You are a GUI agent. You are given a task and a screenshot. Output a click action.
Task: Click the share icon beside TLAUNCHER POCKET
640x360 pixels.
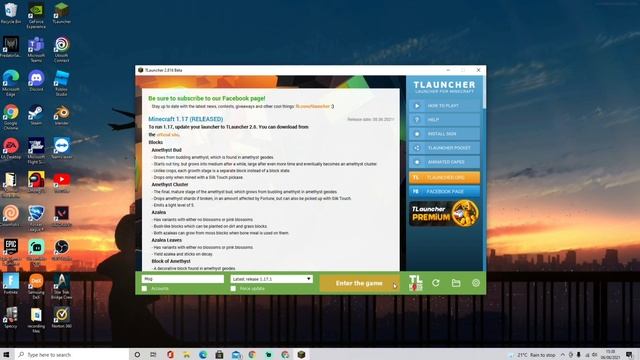[x=417, y=148]
